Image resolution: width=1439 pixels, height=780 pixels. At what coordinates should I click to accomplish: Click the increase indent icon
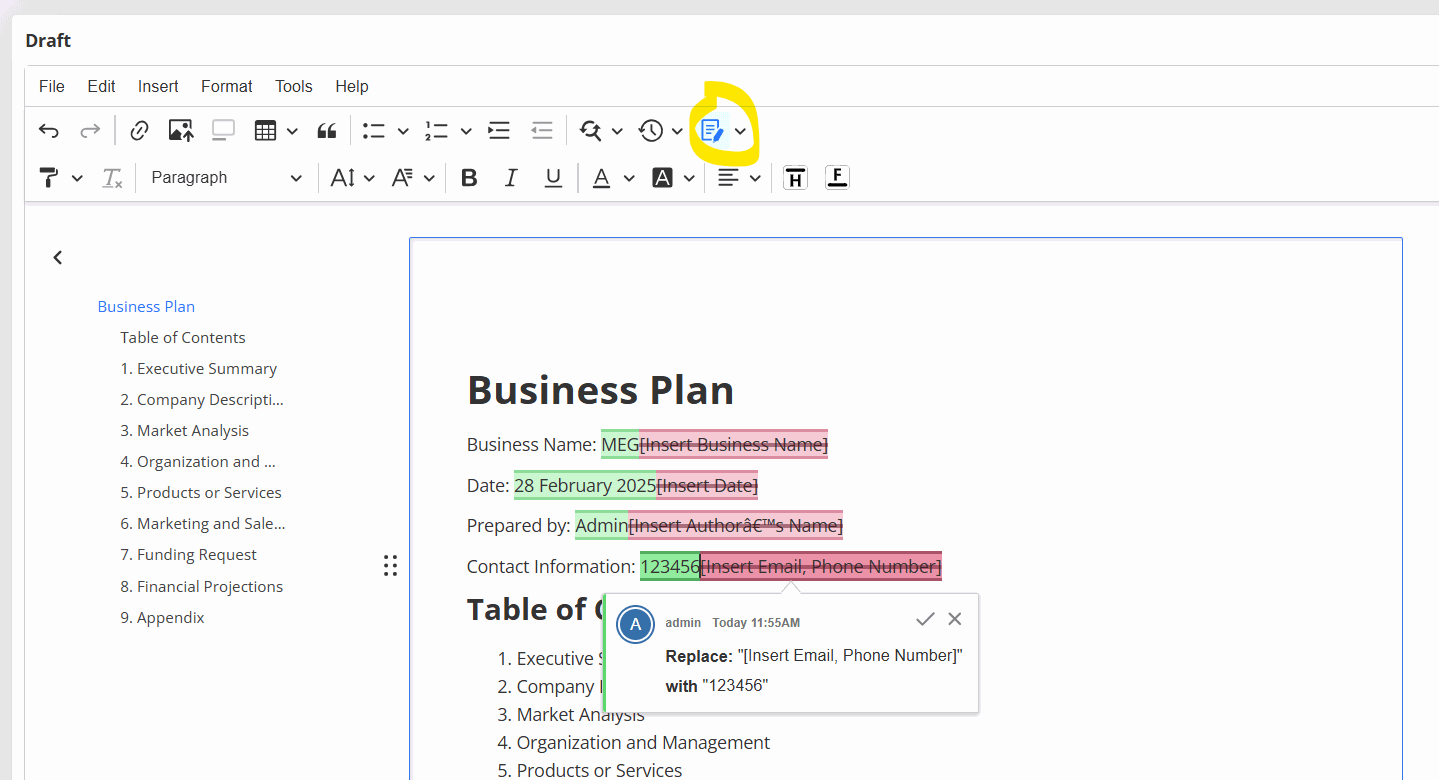498,130
